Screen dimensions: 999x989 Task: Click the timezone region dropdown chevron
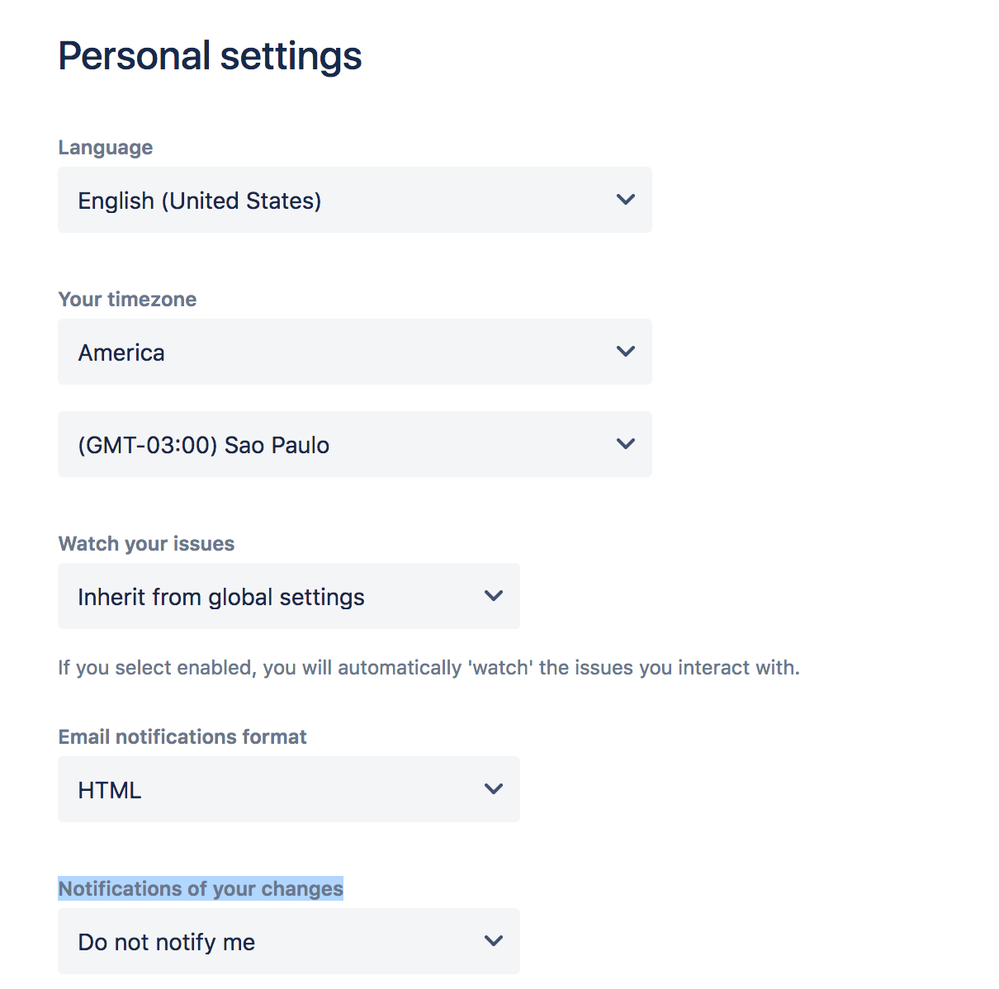626,351
